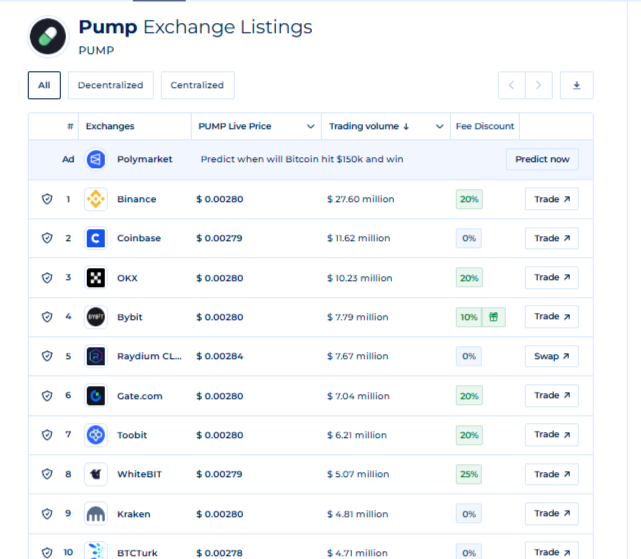
Task: Click the 20% fee badge for Binance
Action: pos(469,199)
